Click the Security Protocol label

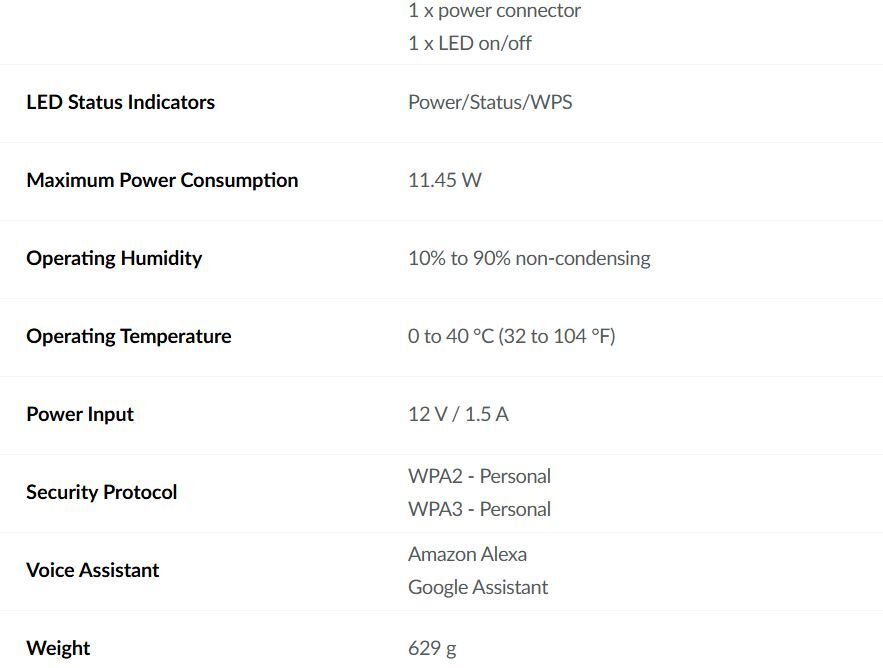(101, 492)
